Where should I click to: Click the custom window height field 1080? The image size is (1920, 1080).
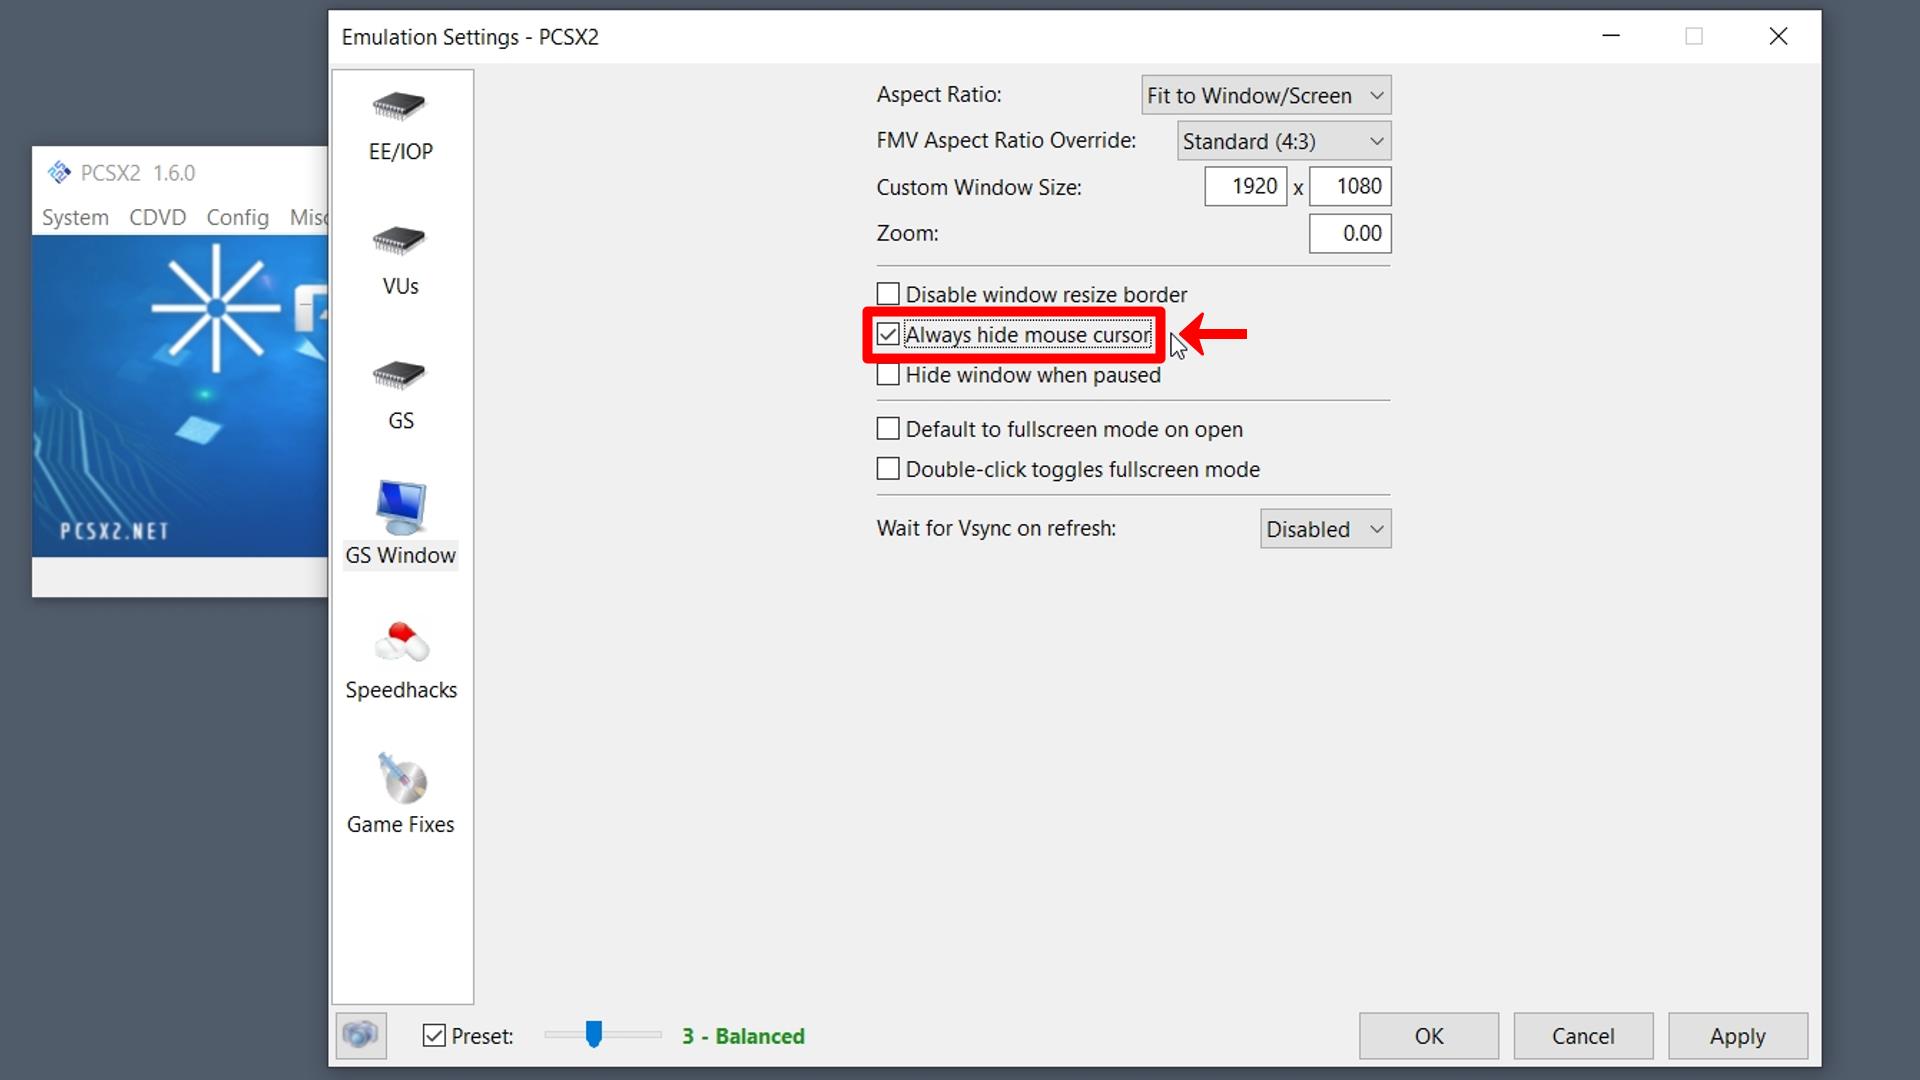point(1350,186)
